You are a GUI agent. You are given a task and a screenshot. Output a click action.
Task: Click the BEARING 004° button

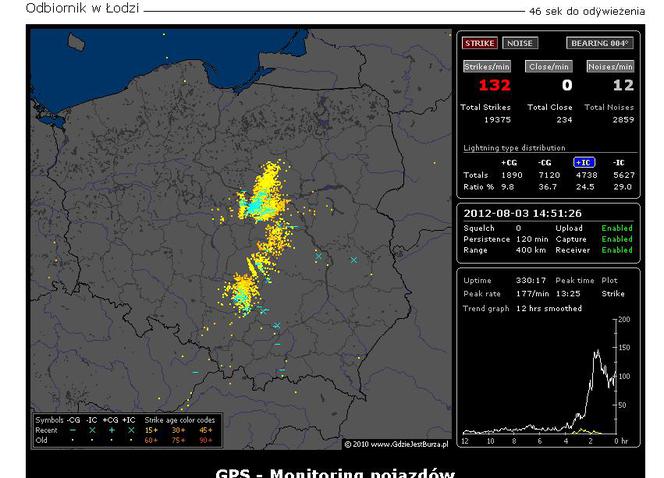(600, 43)
